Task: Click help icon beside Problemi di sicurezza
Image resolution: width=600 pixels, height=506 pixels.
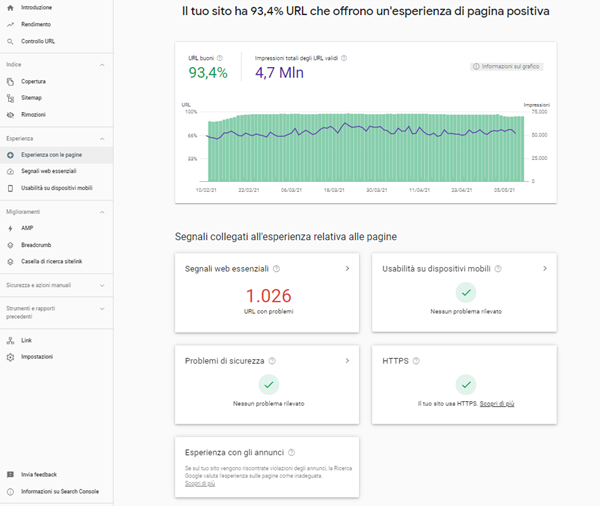Action: pyautogui.click(x=272, y=361)
